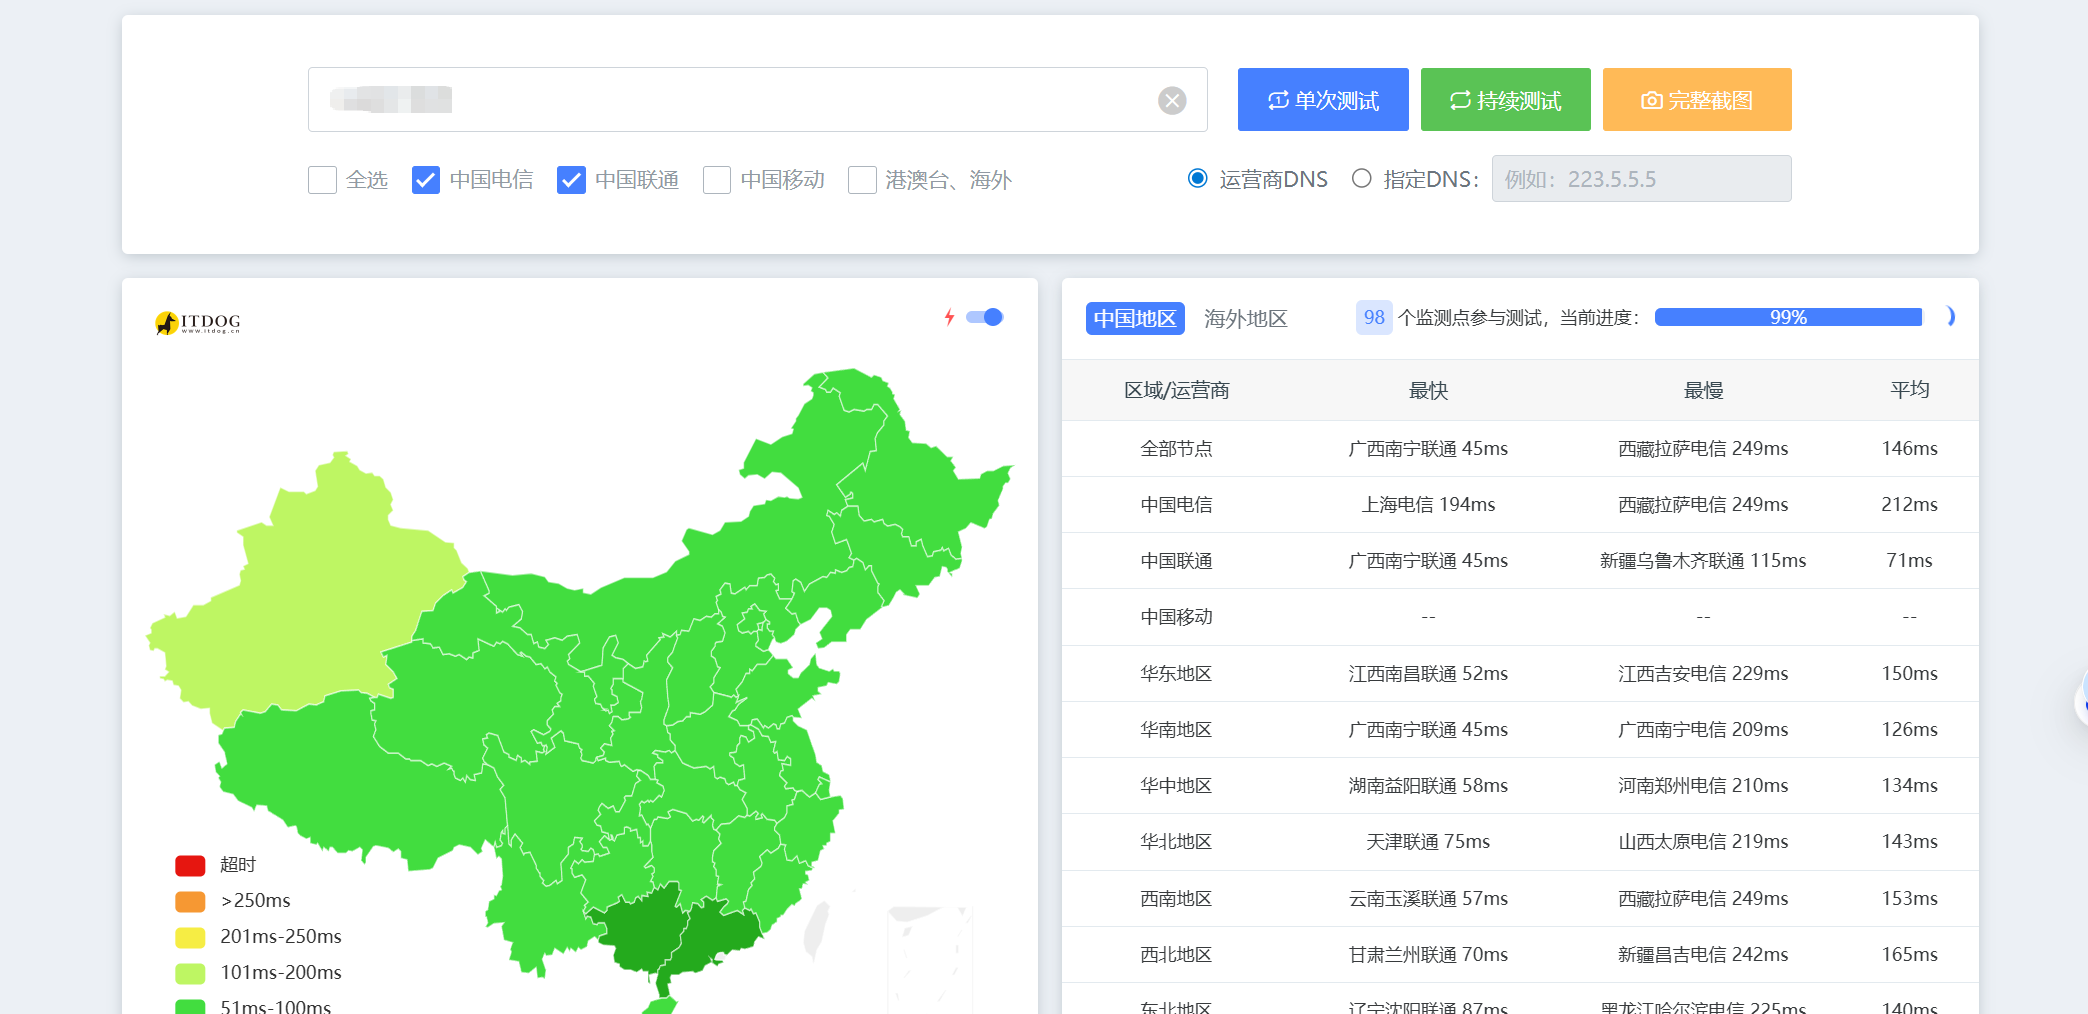Sort by the 最快 column header

(1428, 390)
